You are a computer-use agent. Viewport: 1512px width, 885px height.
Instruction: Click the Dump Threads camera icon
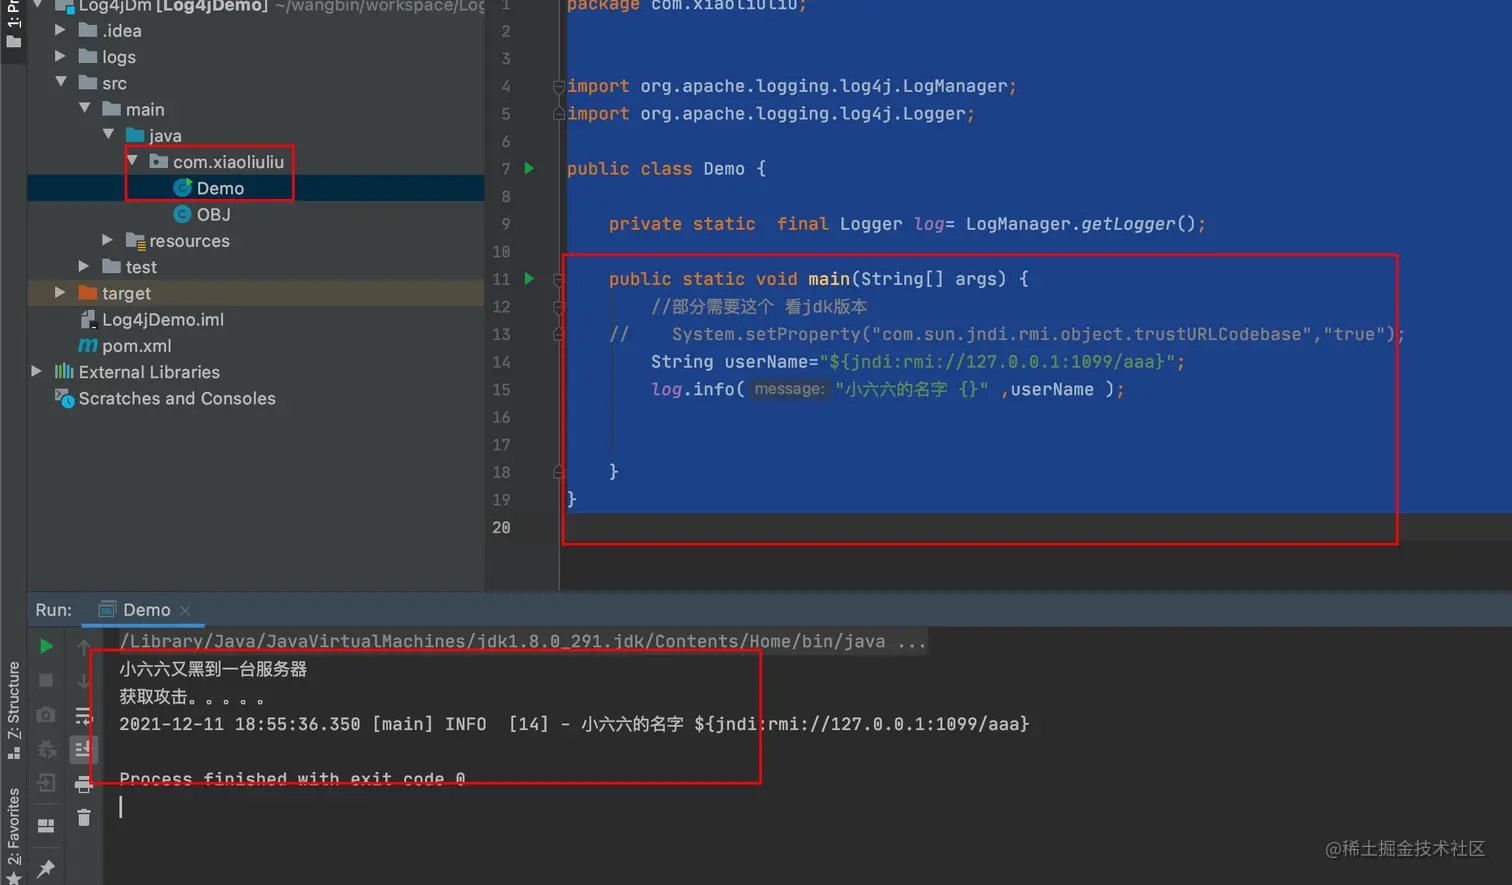pyautogui.click(x=46, y=715)
